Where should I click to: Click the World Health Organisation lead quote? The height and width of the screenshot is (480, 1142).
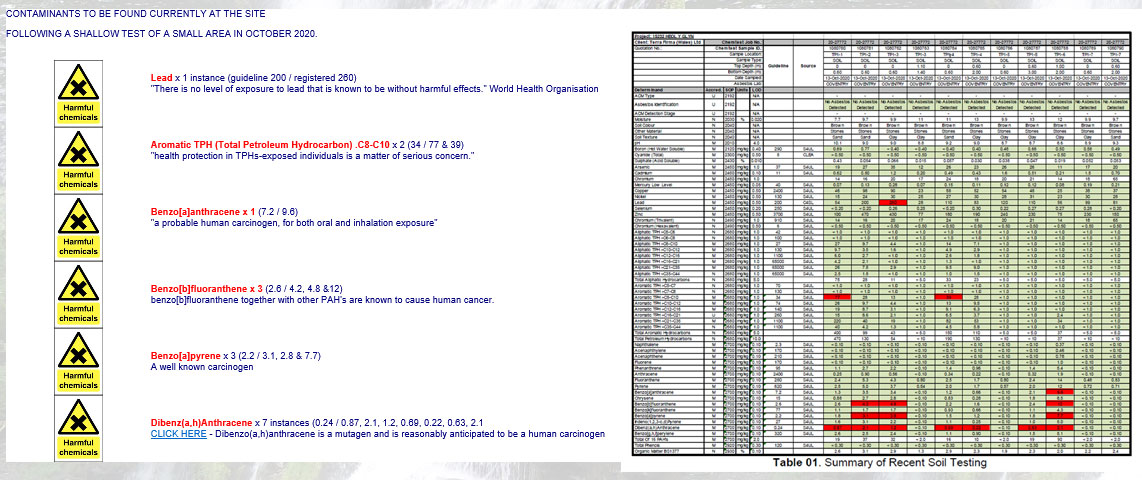[x=374, y=89]
